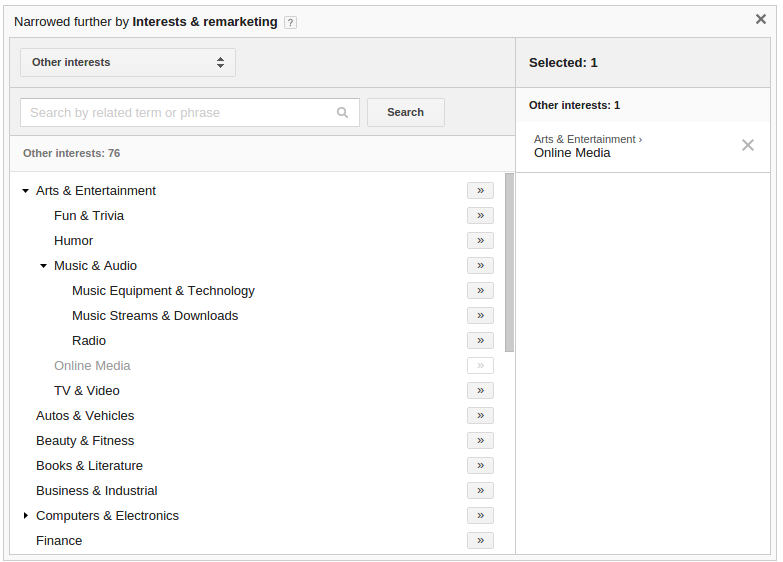This screenshot has width=783, height=562.
Task: Add Fun & Trivia using its arrow button
Action: click(x=480, y=216)
